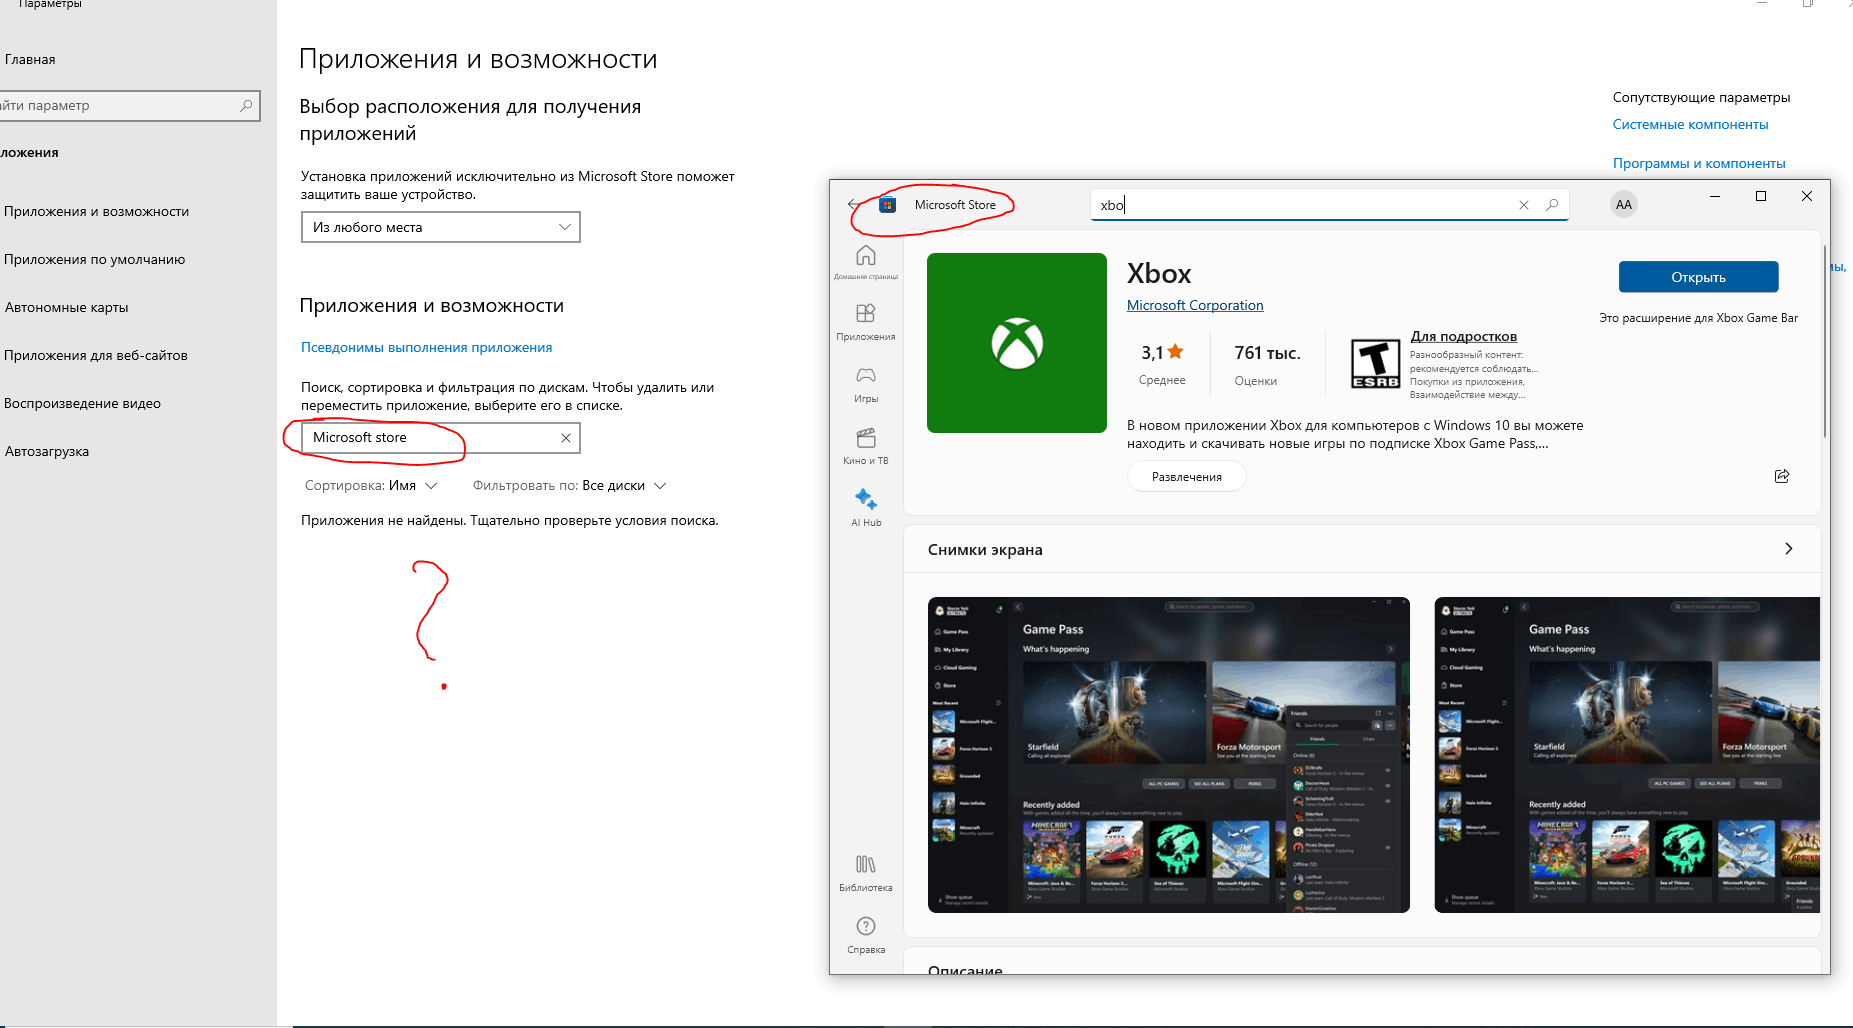Image resolution: width=1853 pixels, height=1028 pixels.
Task: Open the 'Microsoft Corporation' publisher link
Action: coord(1195,305)
